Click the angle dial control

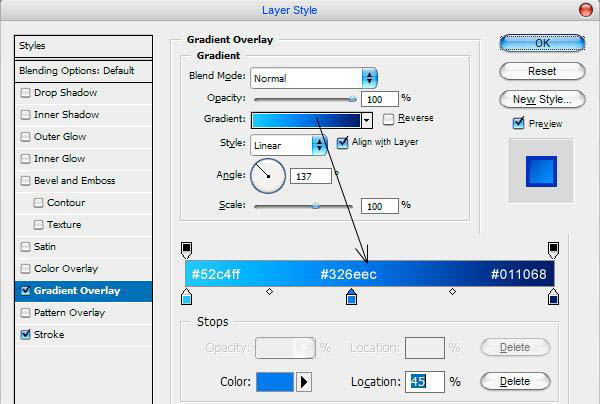[268, 176]
